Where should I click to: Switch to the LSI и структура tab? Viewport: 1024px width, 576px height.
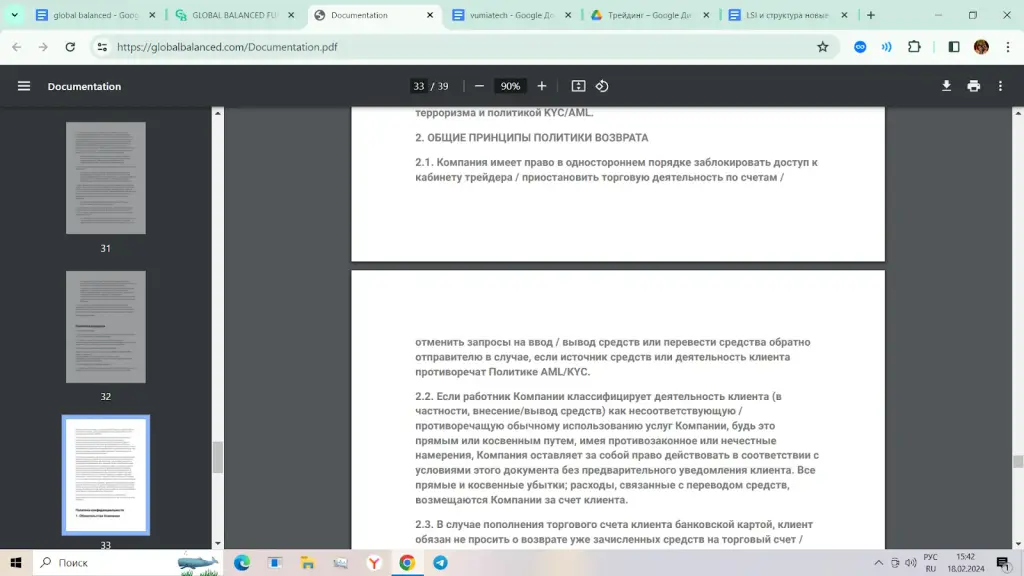click(788, 15)
